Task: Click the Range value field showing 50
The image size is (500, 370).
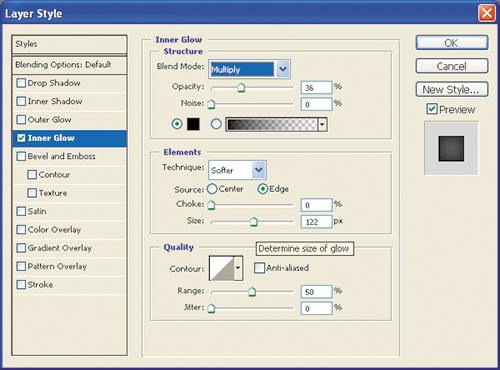Action: pyautogui.click(x=316, y=292)
